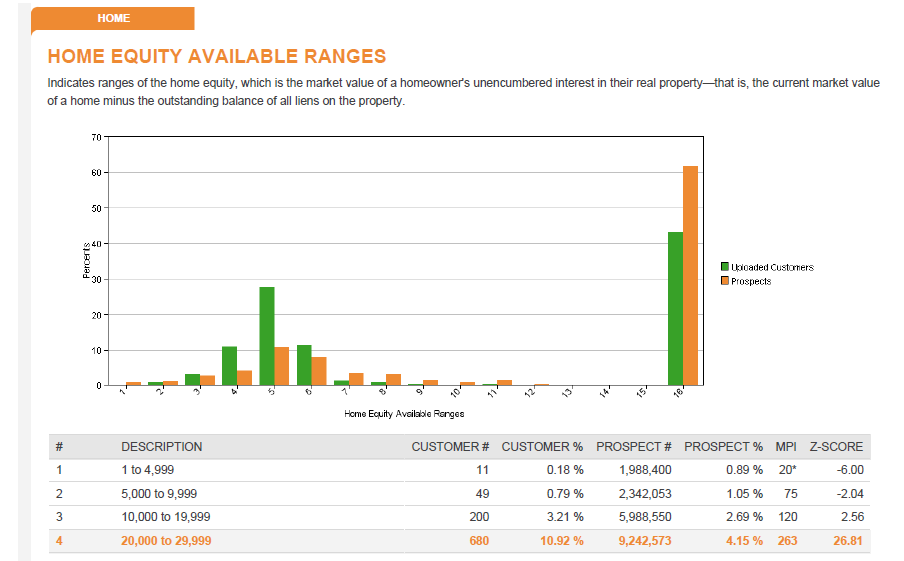904x561 pixels.
Task: Sort by the CUSTOMER % column header
Action: [x=542, y=447]
